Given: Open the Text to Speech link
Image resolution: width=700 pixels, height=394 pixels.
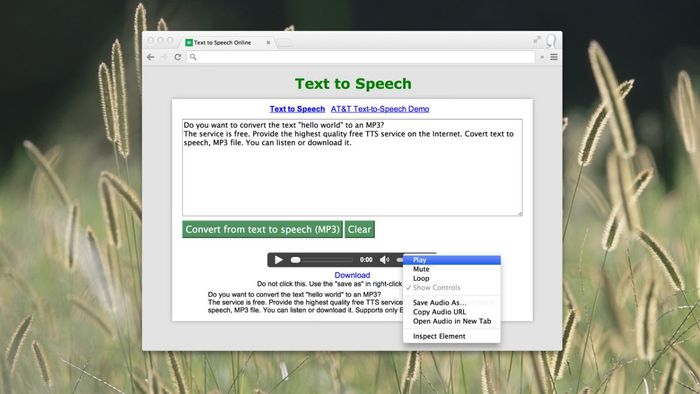Looking at the screenshot, I should click(297, 109).
